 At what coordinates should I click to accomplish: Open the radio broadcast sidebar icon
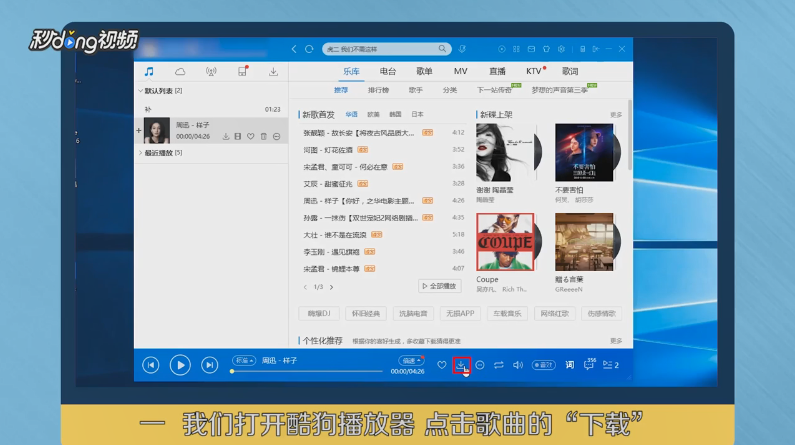click(211, 71)
